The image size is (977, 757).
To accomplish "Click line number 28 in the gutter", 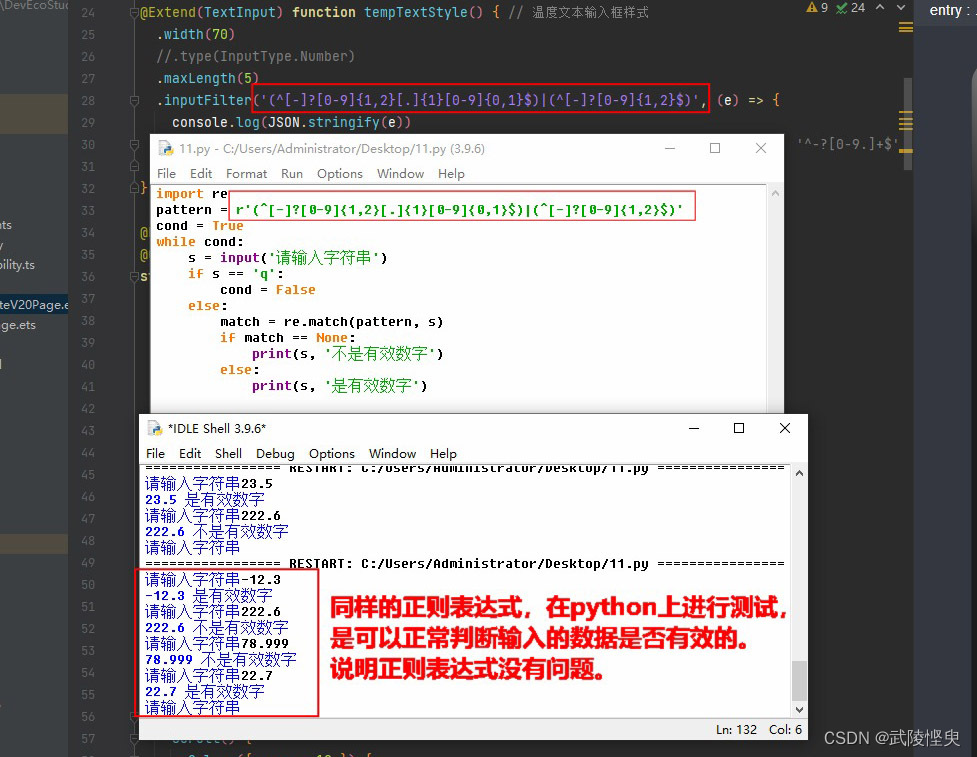I will 88,100.
